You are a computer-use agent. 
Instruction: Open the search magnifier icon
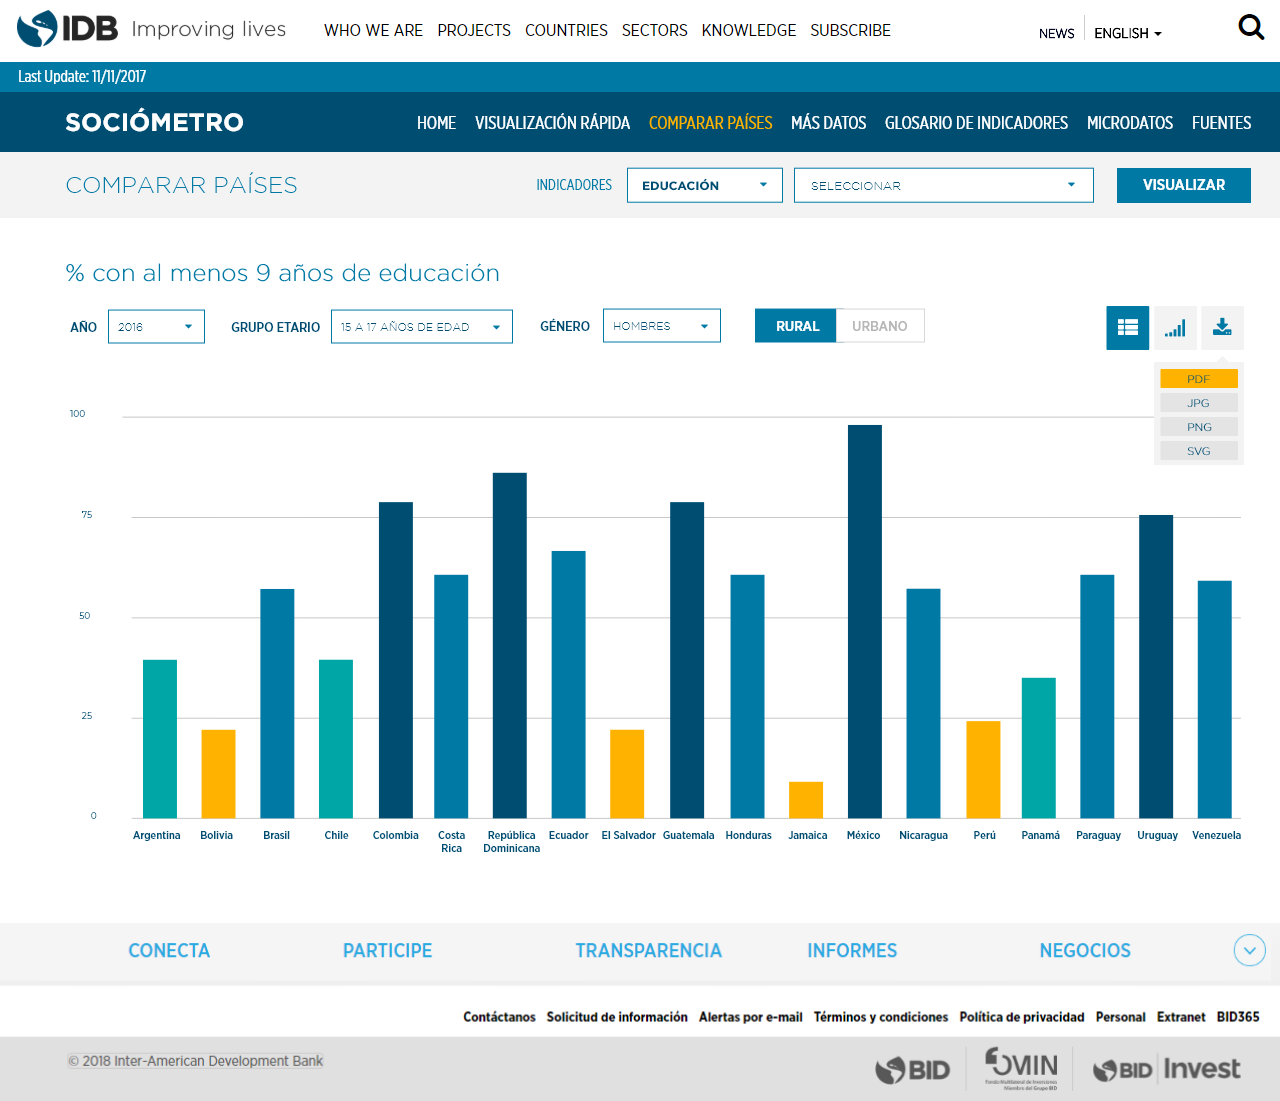point(1251,27)
